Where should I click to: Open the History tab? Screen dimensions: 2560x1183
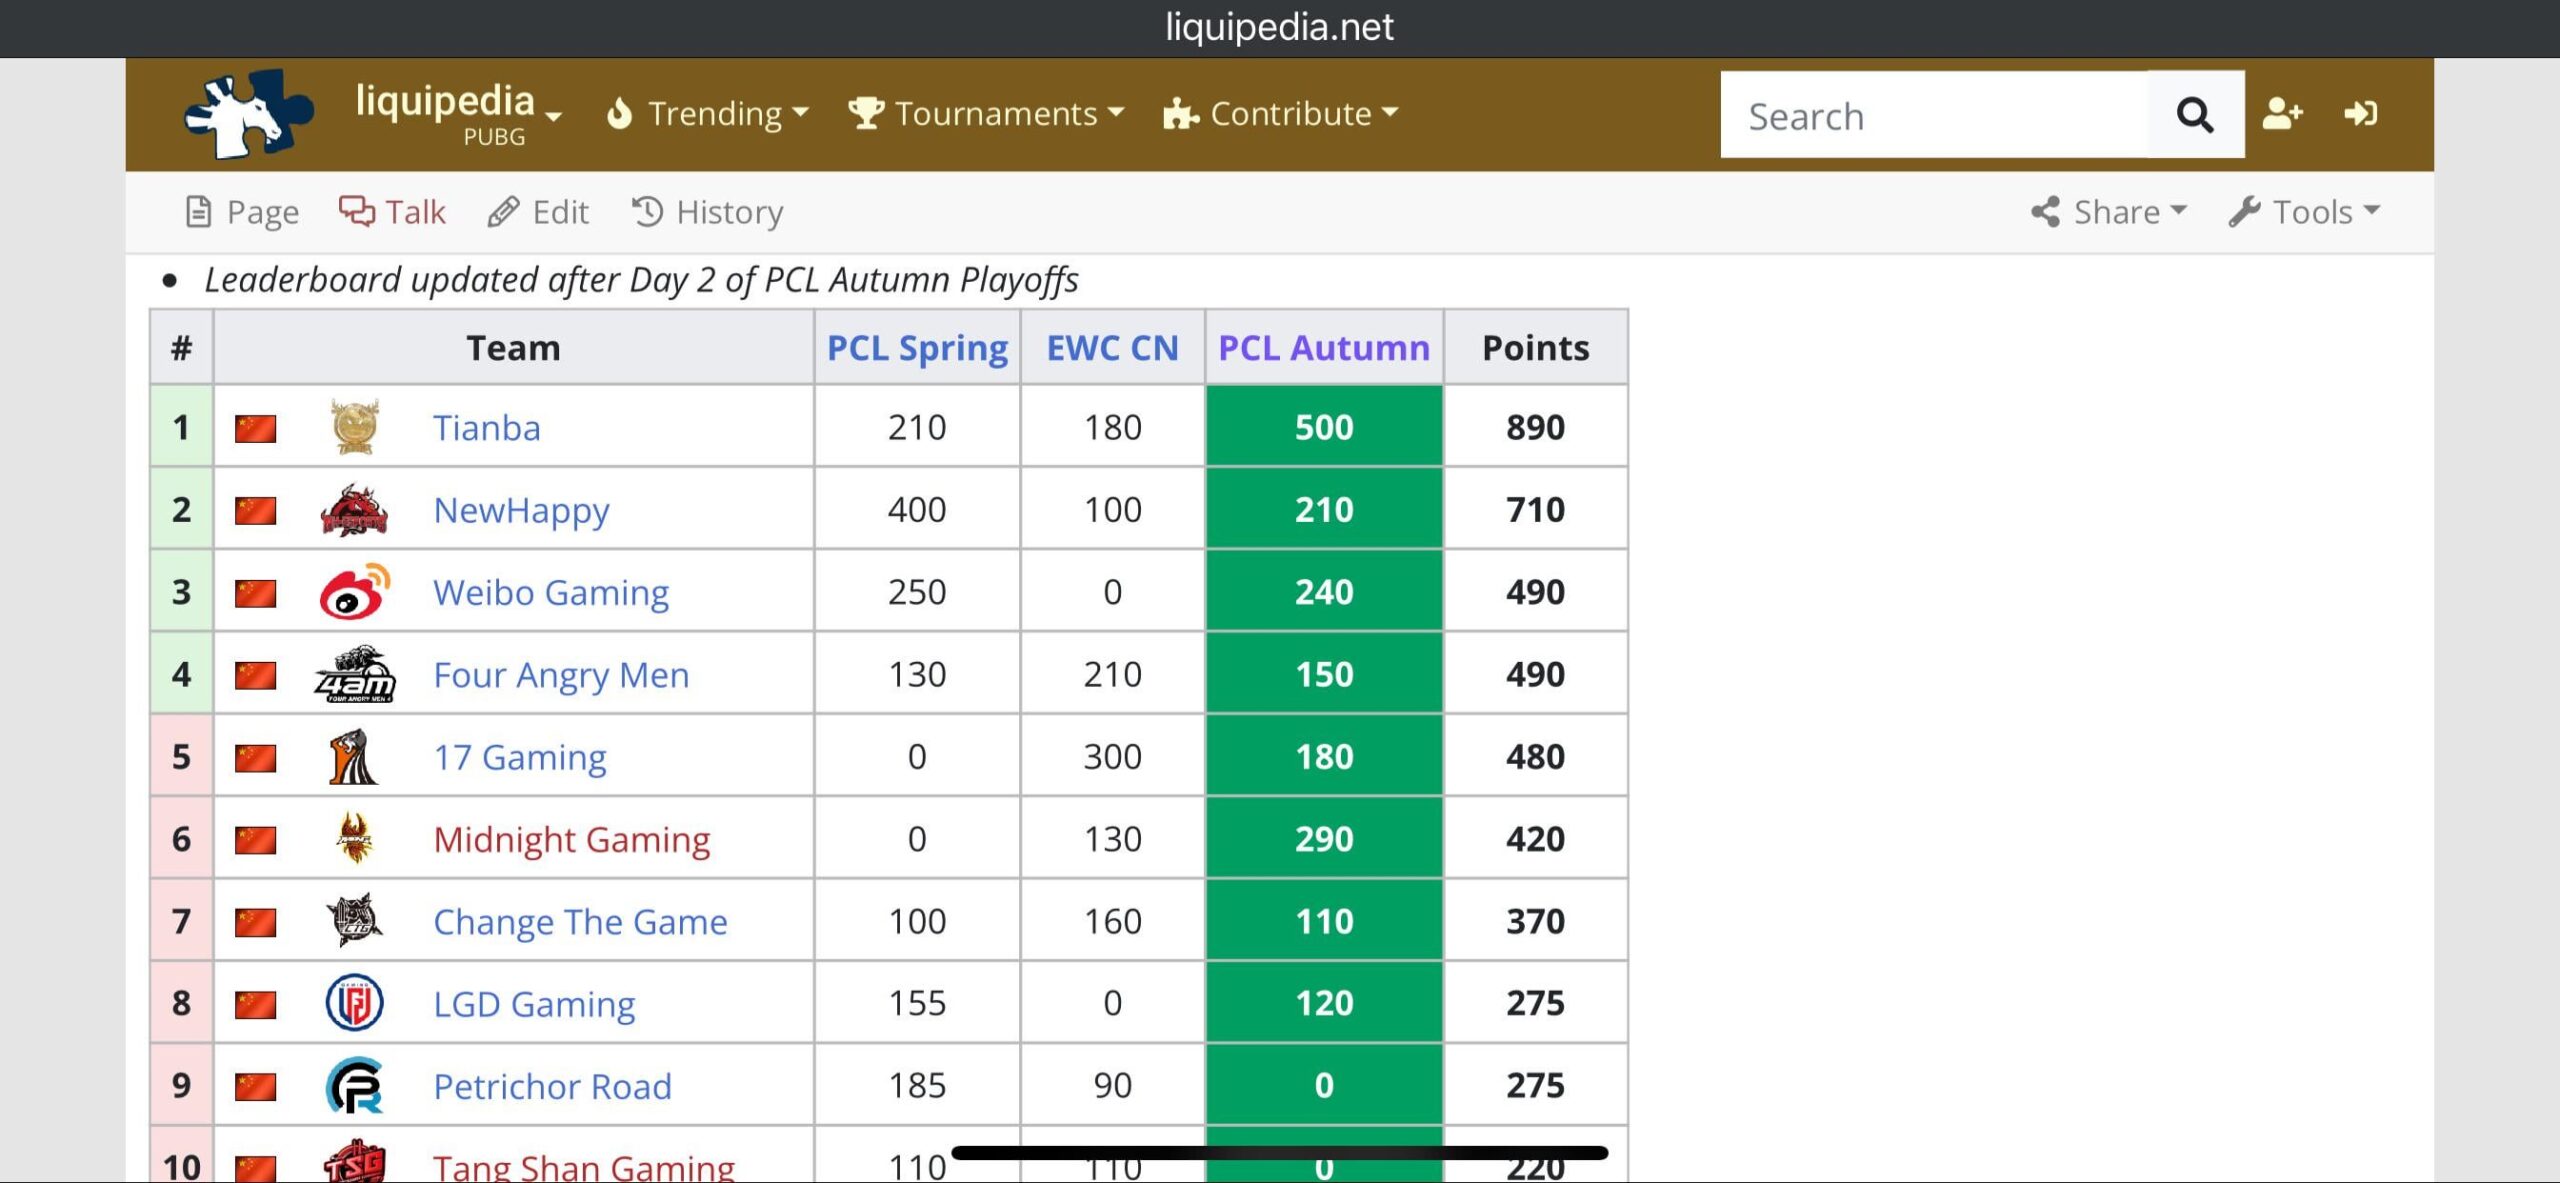click(x=708, y=212)
